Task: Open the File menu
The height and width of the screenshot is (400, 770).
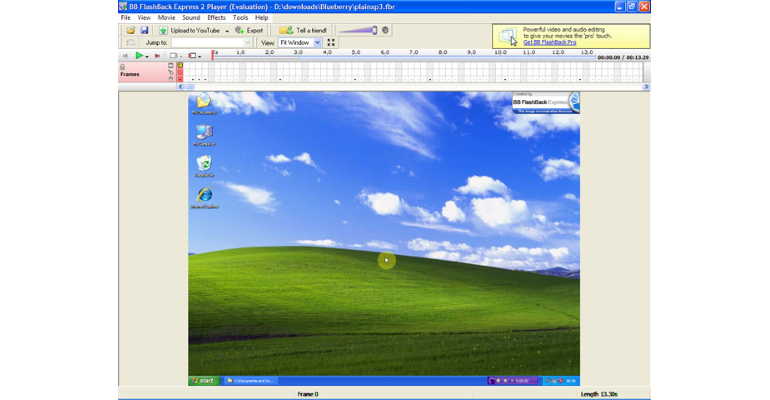Action: pyautogui.click(x=126, y=18)
